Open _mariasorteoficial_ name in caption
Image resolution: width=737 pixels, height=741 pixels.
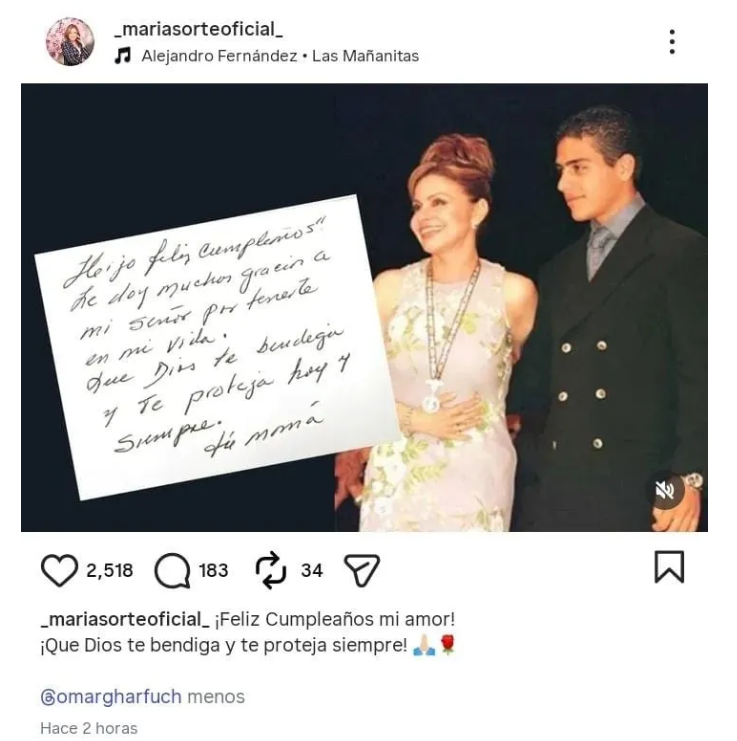click(x=125, y=619)
